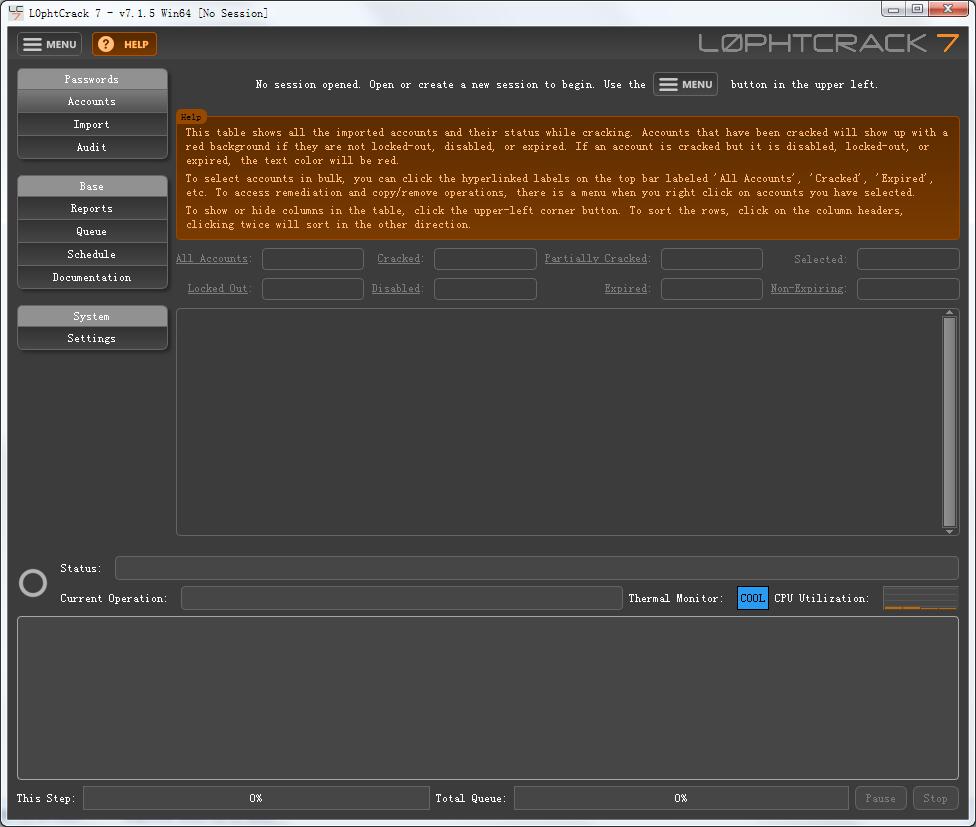This screenshot has width=976, height=827.
Task: Show the job Queue
Action: coord(92,232)
